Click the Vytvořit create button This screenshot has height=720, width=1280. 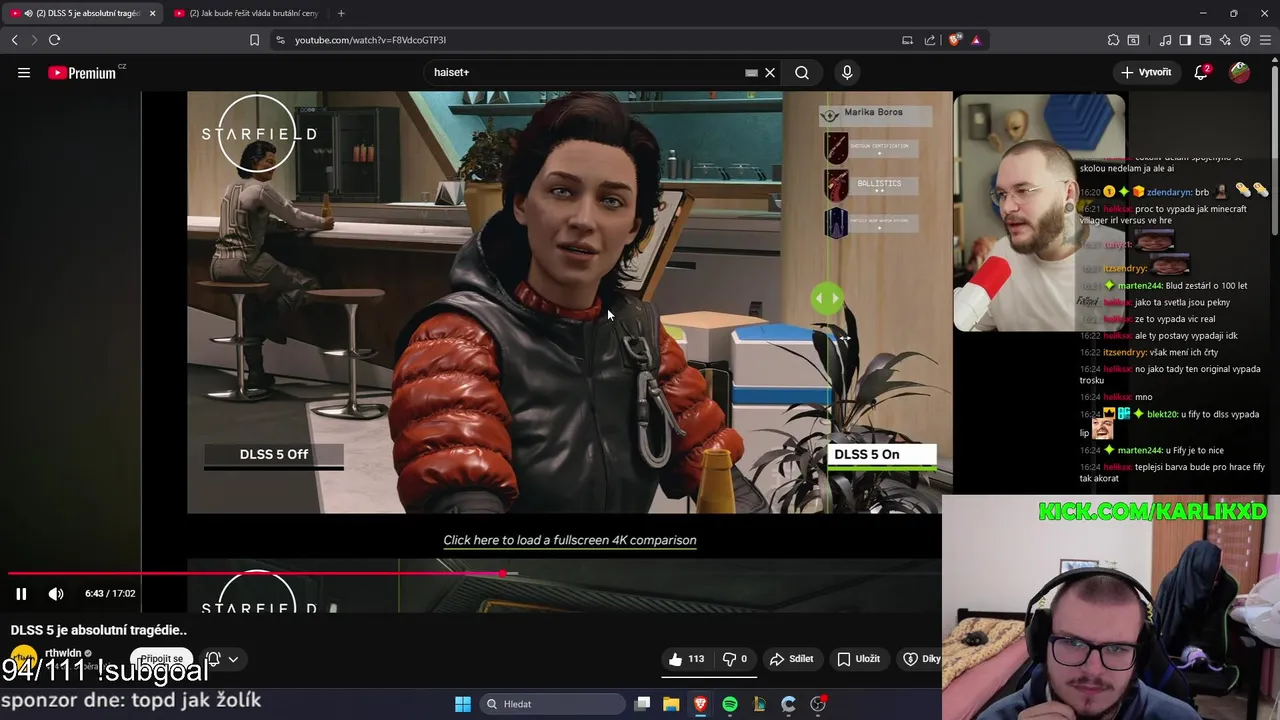pyautogui.click(x=1146, y=72)
